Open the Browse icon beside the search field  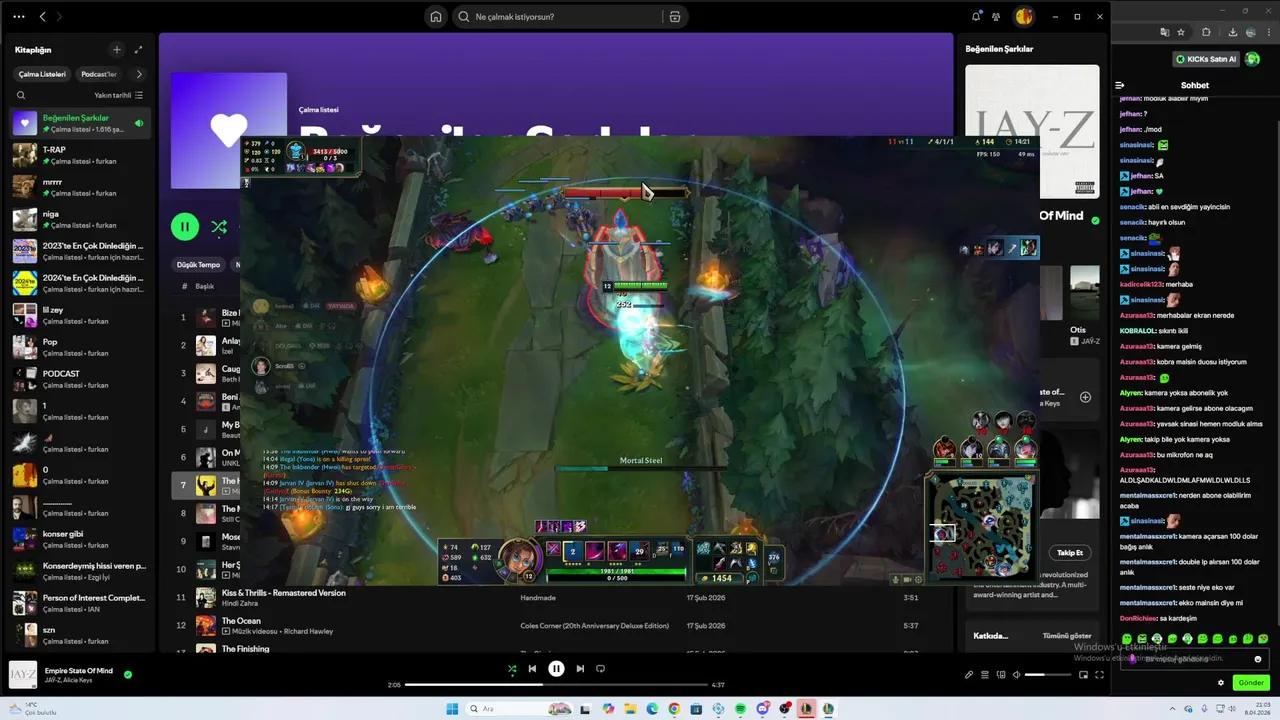click(x=675, y=17)
